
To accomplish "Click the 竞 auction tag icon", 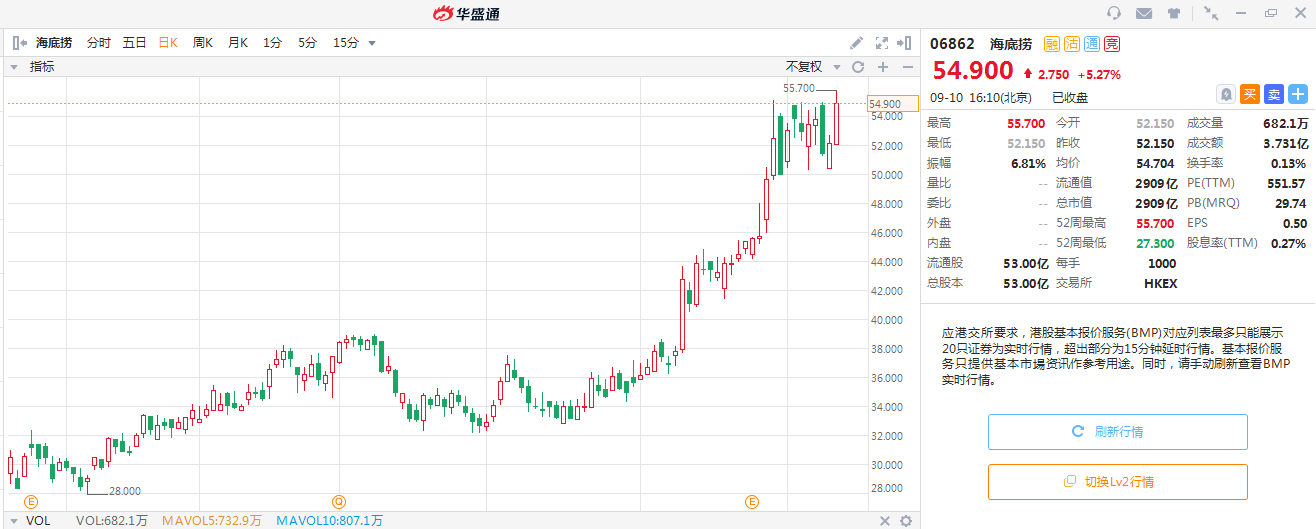I will point(1111,44).
